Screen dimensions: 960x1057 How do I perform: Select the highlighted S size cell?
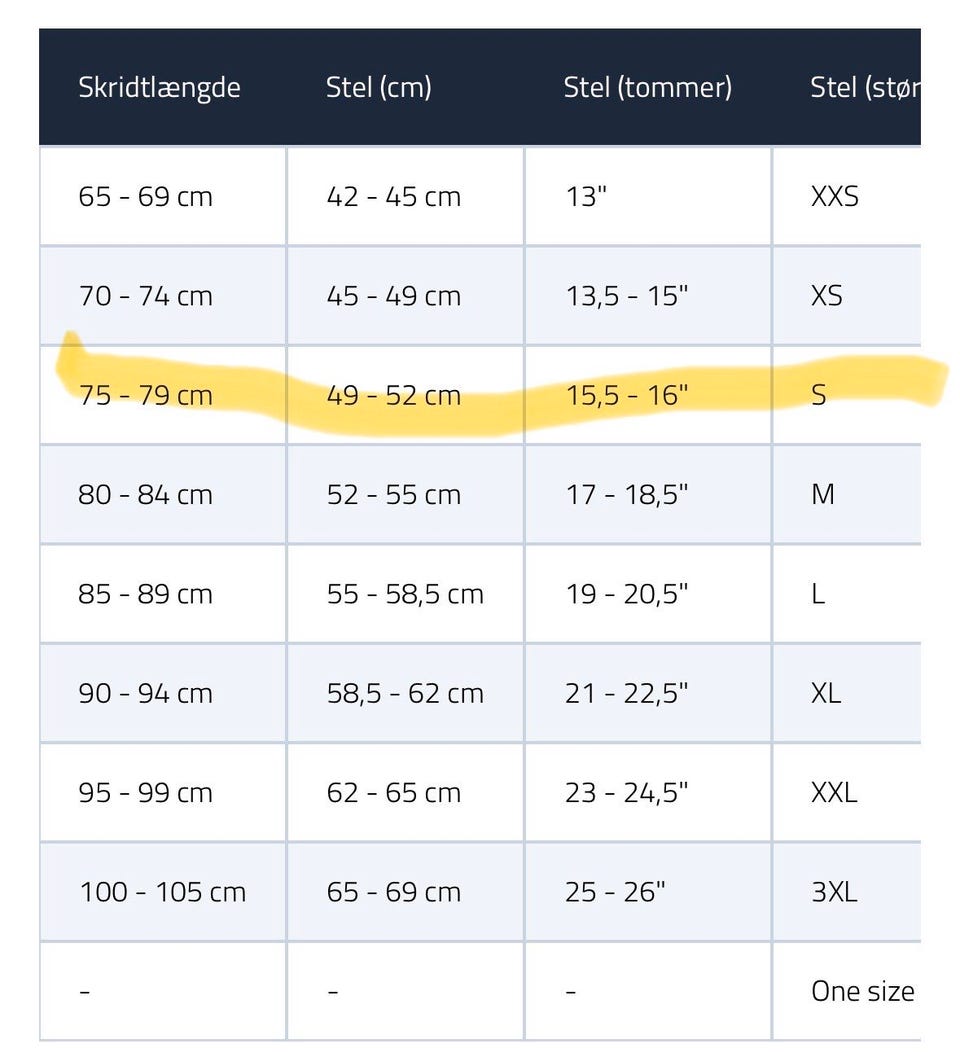[819, 395]
